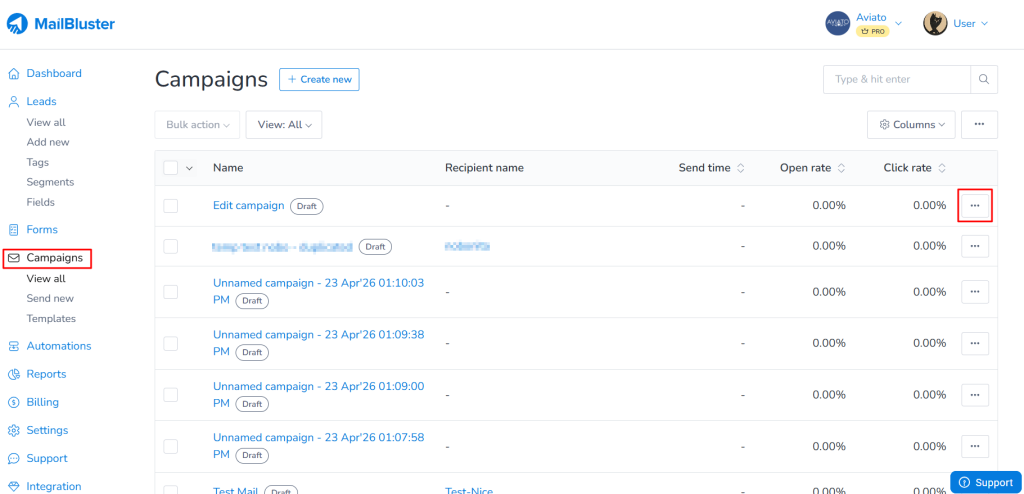The width and height of the screenshot is (1024, 494).
Task: Click the Create new button
Action: [319, 79]
